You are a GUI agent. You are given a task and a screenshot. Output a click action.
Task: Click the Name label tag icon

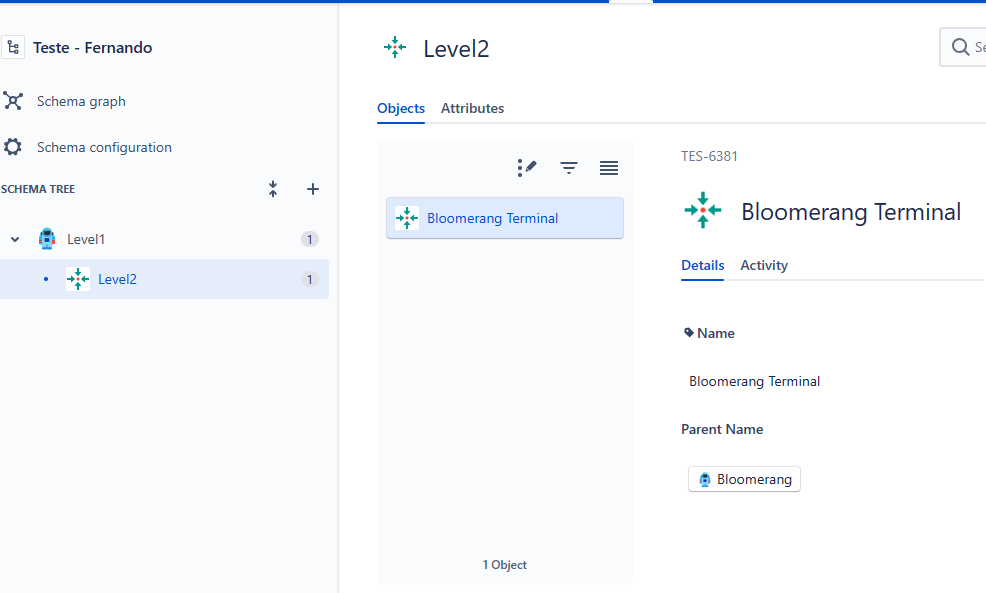[689, 333]
